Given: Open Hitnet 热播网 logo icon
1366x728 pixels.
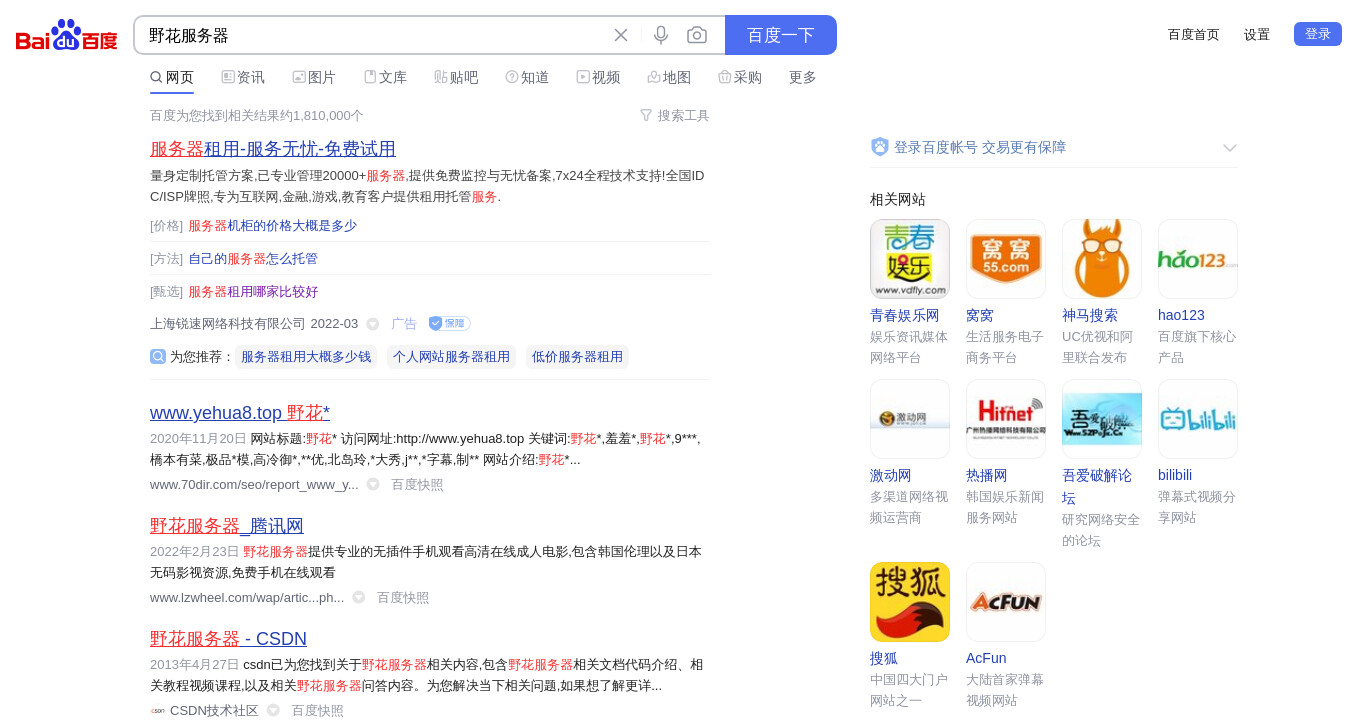Looking at the screenshot, I should pyautogui.click(x=1006, y=419).
